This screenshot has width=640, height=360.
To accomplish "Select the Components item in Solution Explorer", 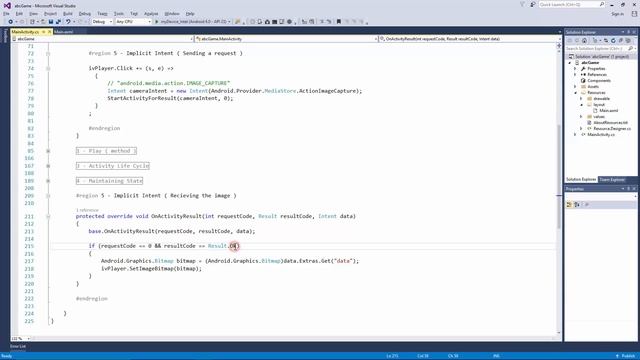I will pyautogui.click(x=599, y=81).
